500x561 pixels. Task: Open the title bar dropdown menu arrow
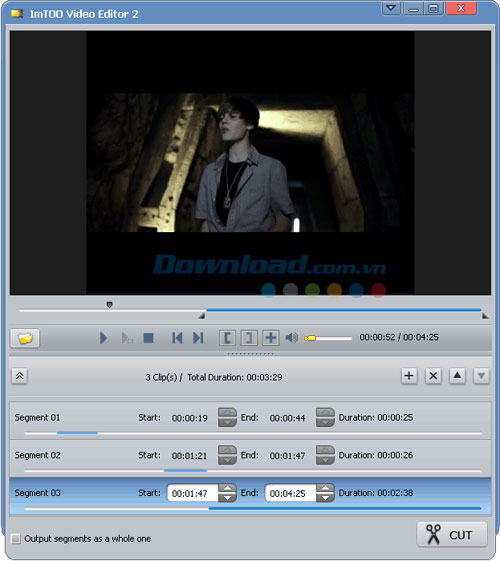pyautogui.click(x=391, y=8)
